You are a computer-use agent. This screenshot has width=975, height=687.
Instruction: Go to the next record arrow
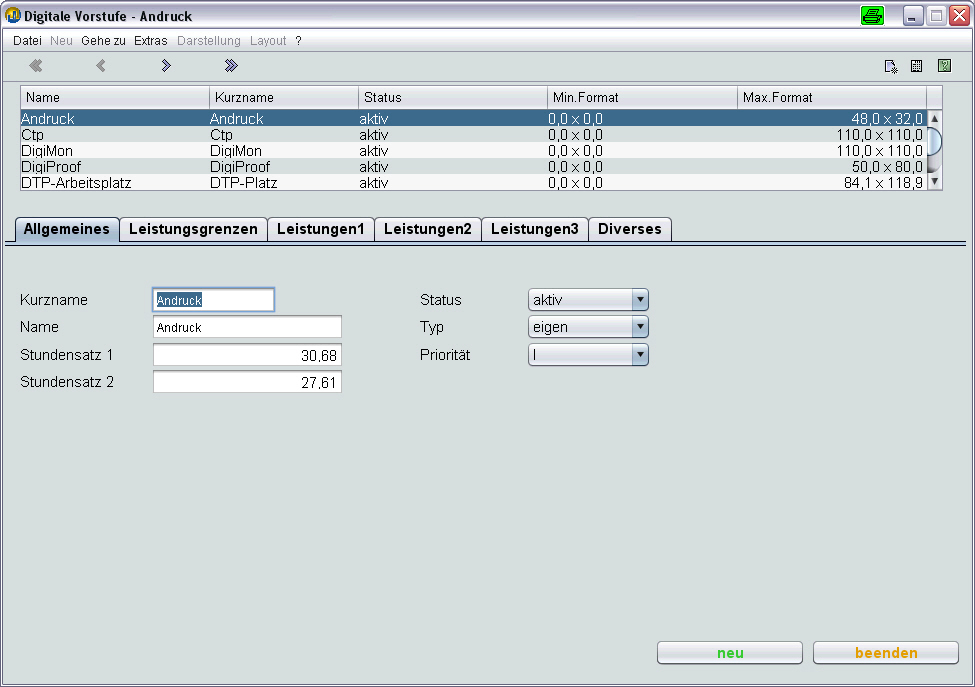tap(166, 65)
